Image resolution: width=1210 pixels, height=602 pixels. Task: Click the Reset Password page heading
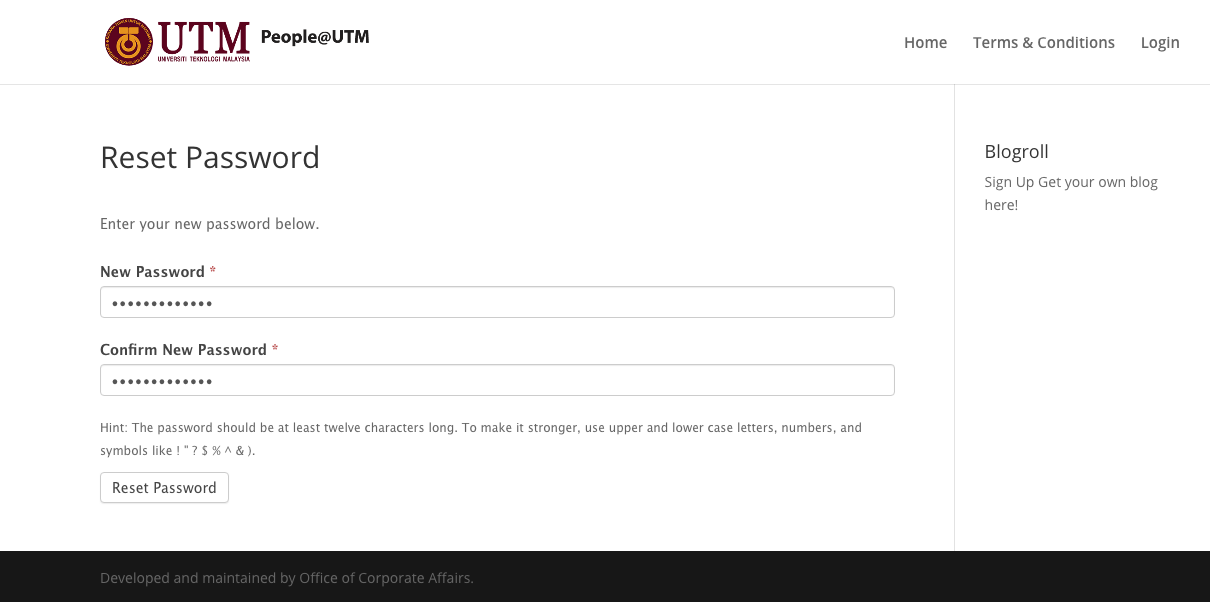click(210, 157)
